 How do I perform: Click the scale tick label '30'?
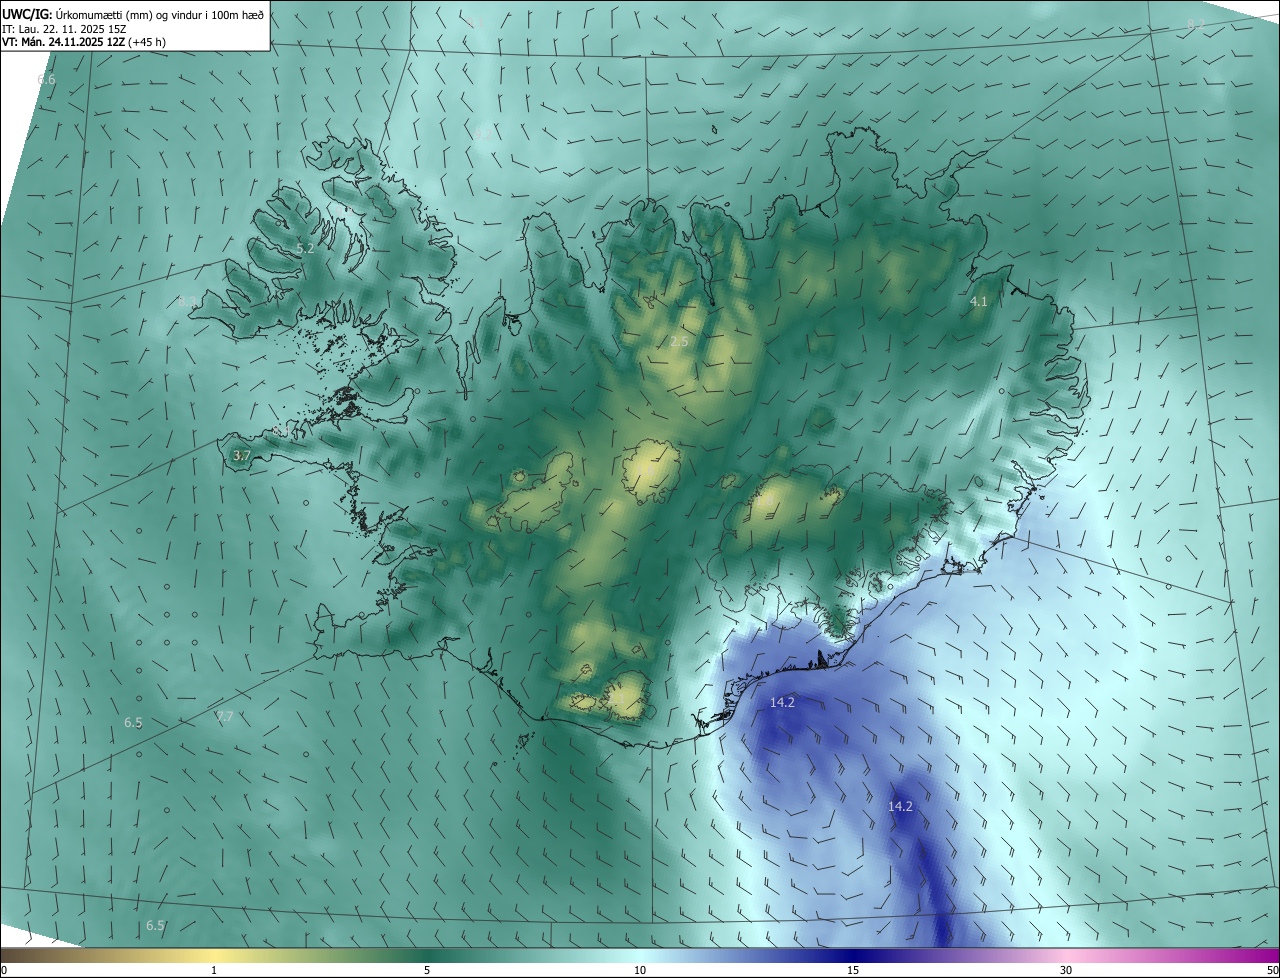click(x=1066, y=970)
